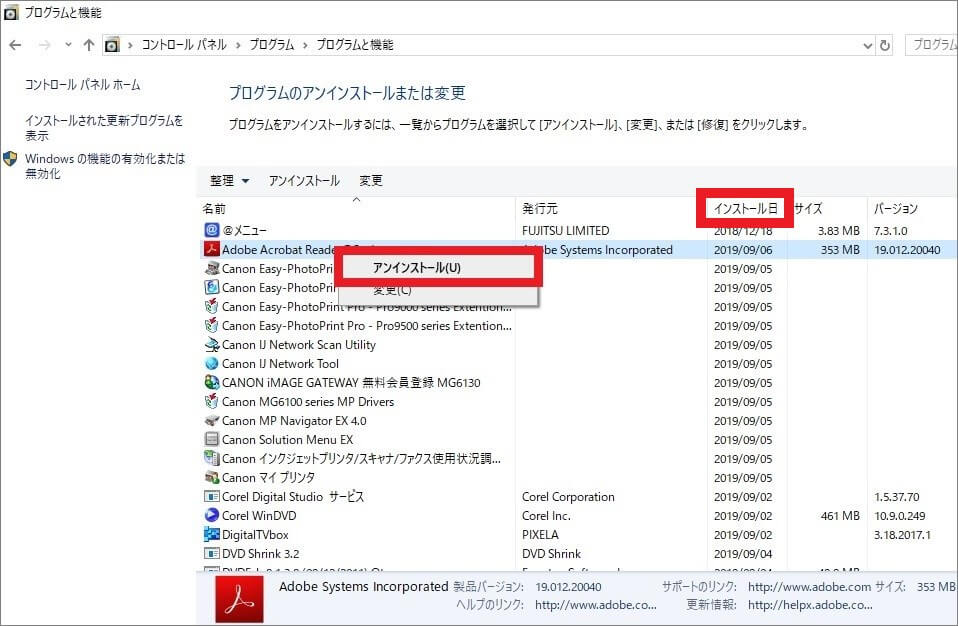Click the PIXELA publisher cell

pyautogui.click(x=540, y=534)
